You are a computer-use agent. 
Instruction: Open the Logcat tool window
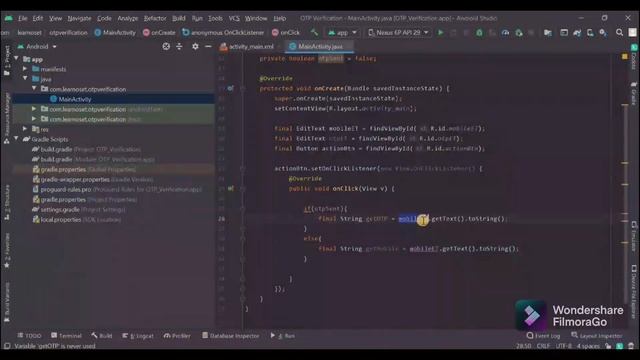[x=138, y=336]
